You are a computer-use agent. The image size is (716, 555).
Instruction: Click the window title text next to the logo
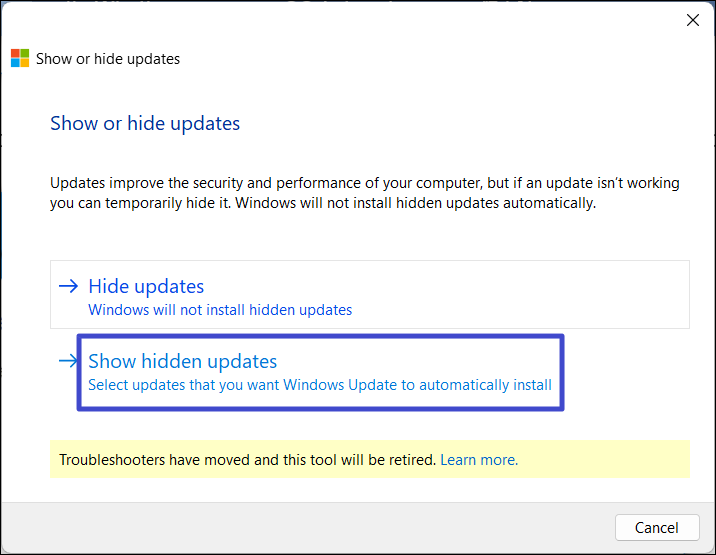[x=108, y=59]
